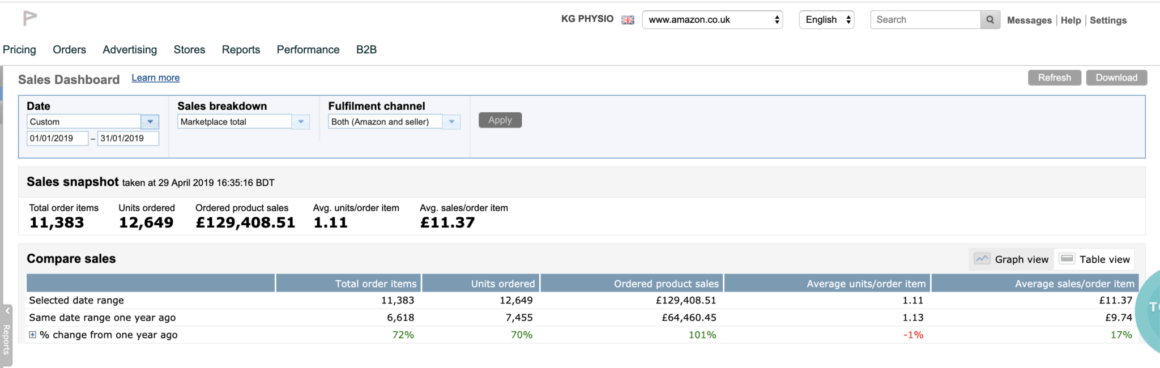Expand the collapsed Reports side tab
This screenshot has height=368, width=1160.
click(7, 335)
